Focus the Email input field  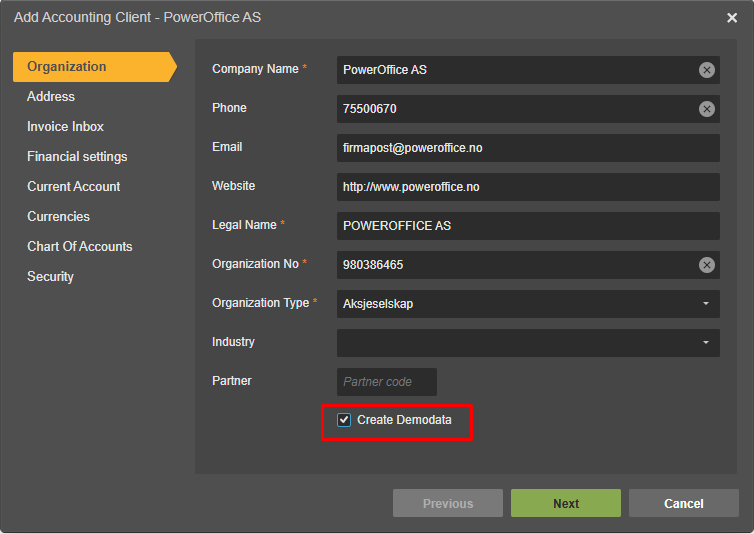pyautogui.click(x=528, y=148)
